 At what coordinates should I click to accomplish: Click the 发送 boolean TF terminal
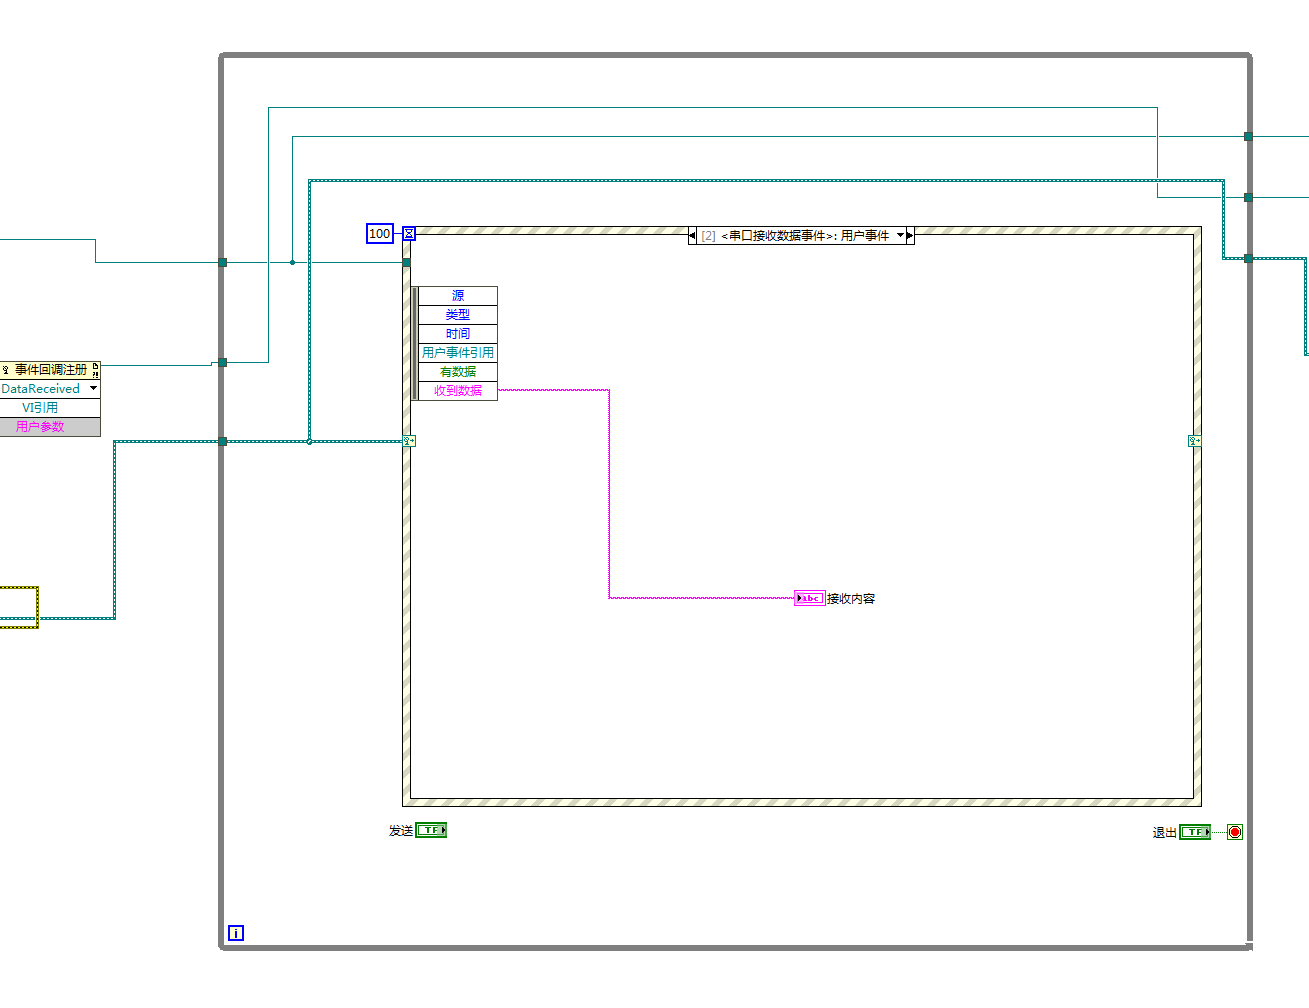(431, 830)
